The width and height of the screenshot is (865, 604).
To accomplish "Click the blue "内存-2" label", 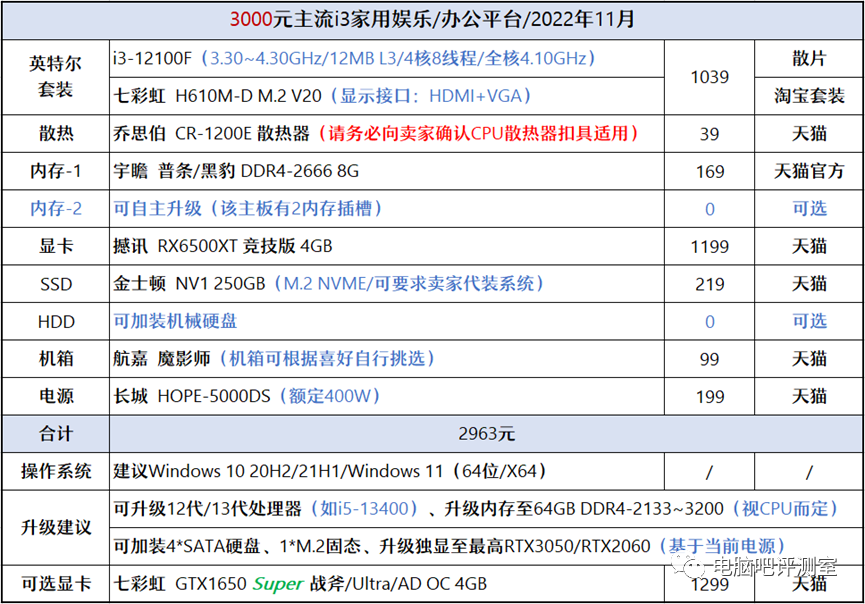I will point(56,209).
